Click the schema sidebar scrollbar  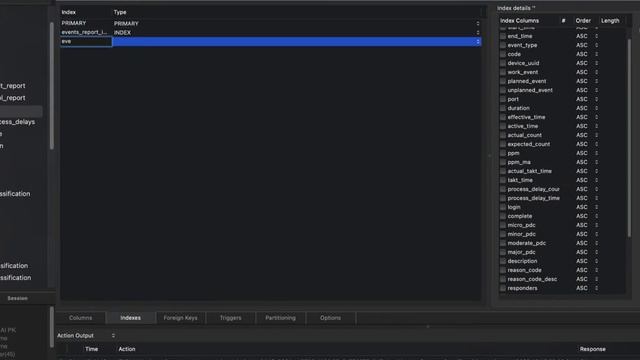(x=51, y=86)
